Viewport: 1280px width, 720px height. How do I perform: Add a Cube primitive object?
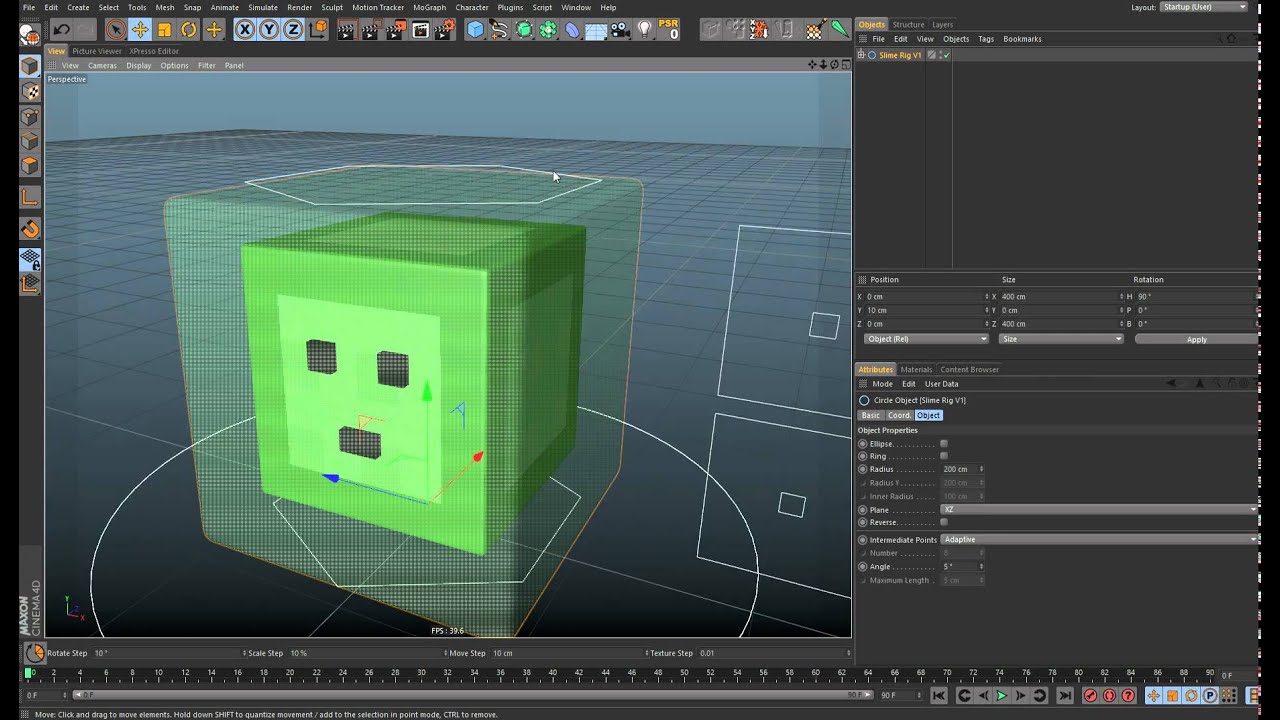tap(475, 30)
